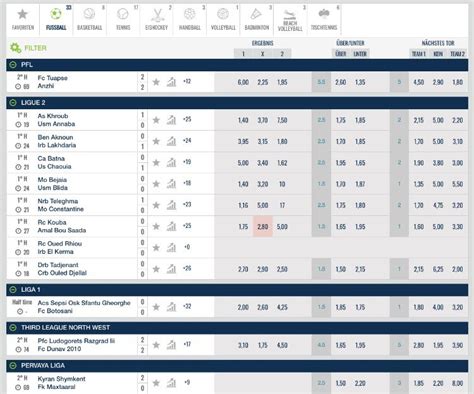The height and width of the screenshot is (394, 474).
Task: Open the Tennis sport tab
Action: click(x=123, y=19)
